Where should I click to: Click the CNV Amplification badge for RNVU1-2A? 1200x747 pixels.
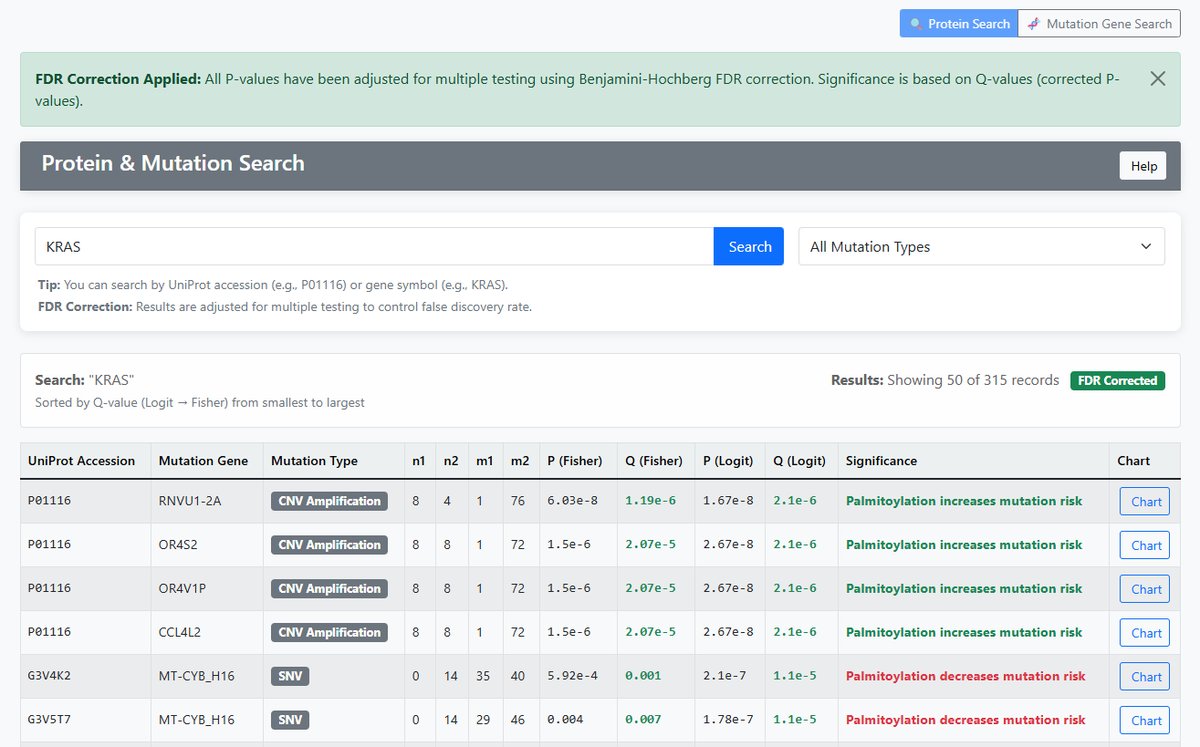[x=329, y=501]
